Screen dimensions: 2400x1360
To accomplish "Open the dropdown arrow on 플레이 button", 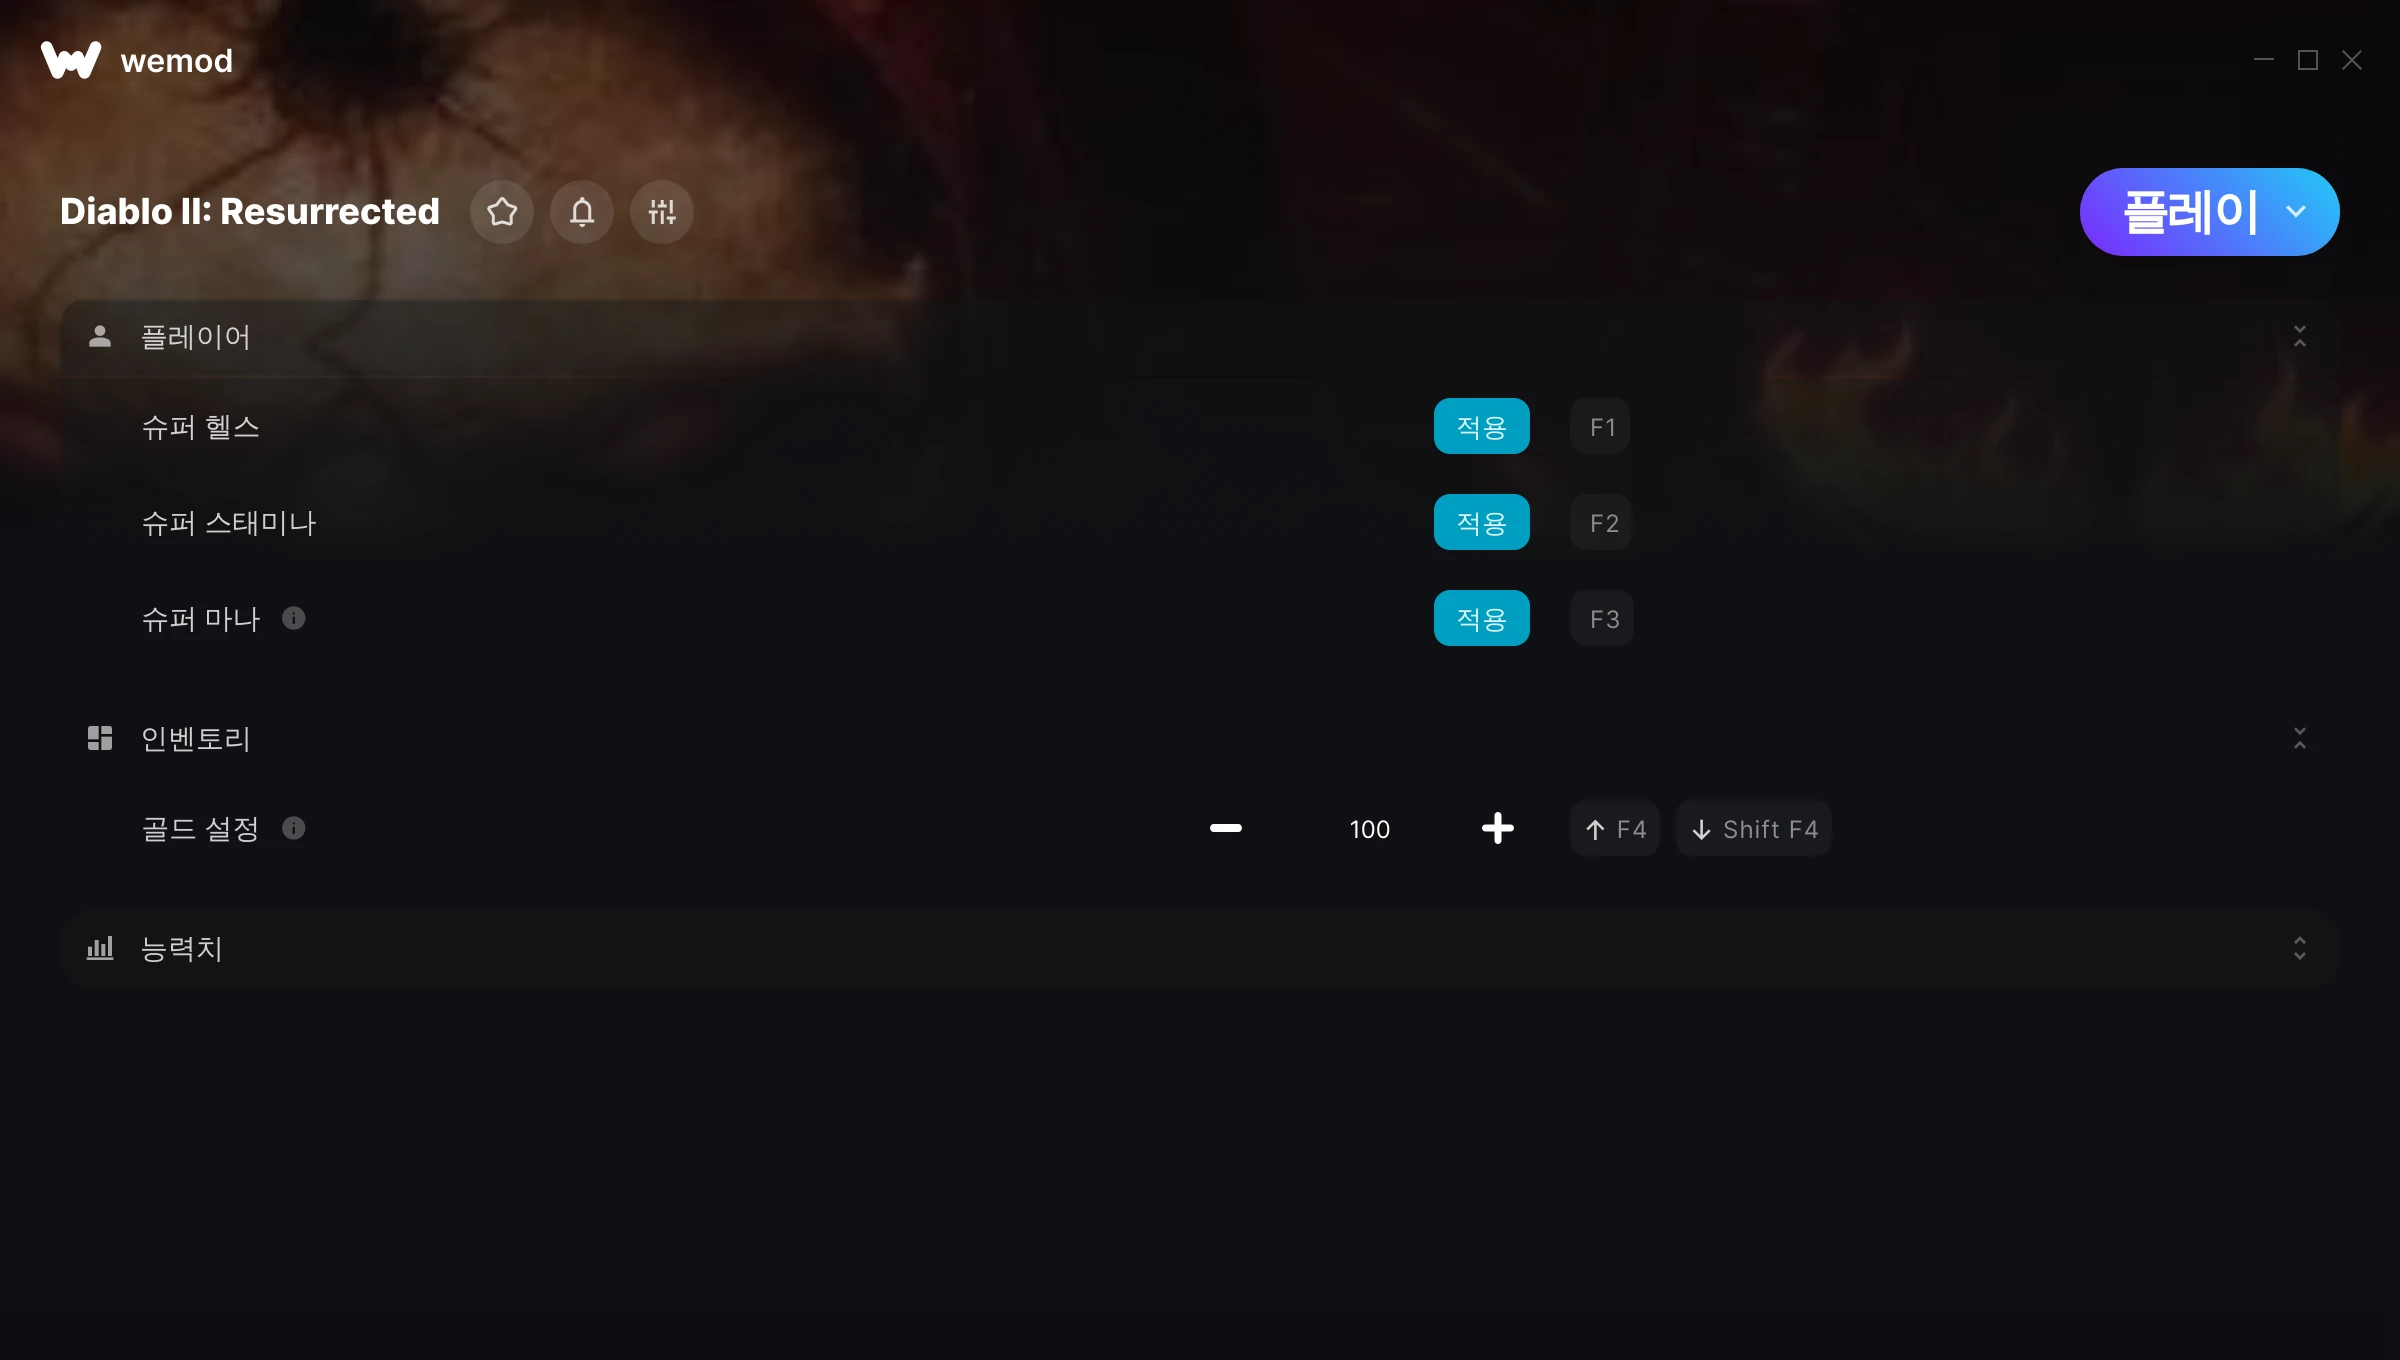I will coord(2296,212).
